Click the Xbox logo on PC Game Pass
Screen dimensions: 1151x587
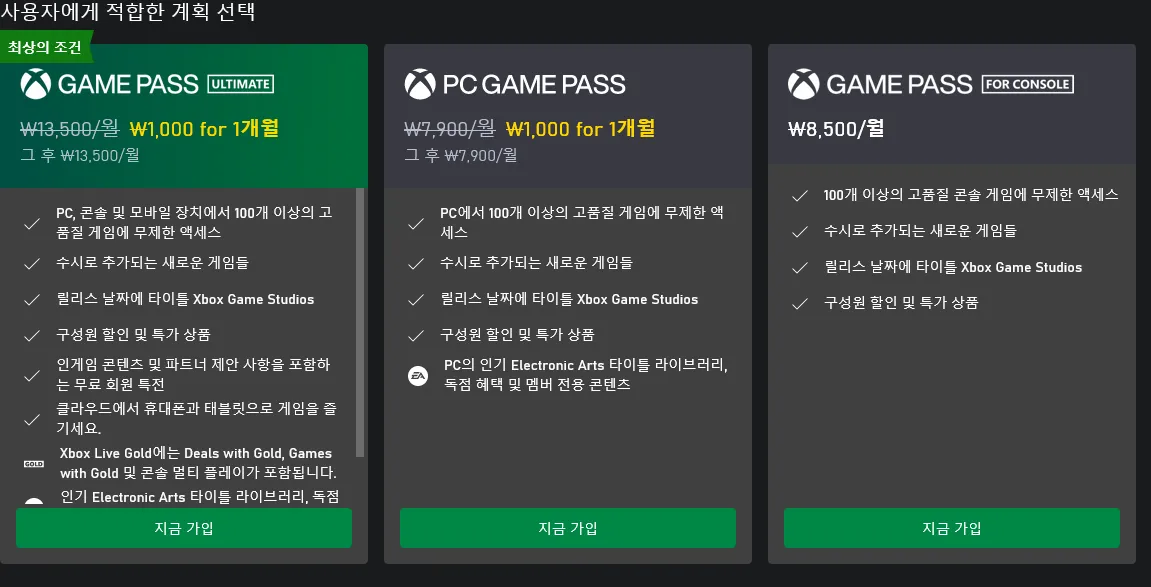click(420, 84)
